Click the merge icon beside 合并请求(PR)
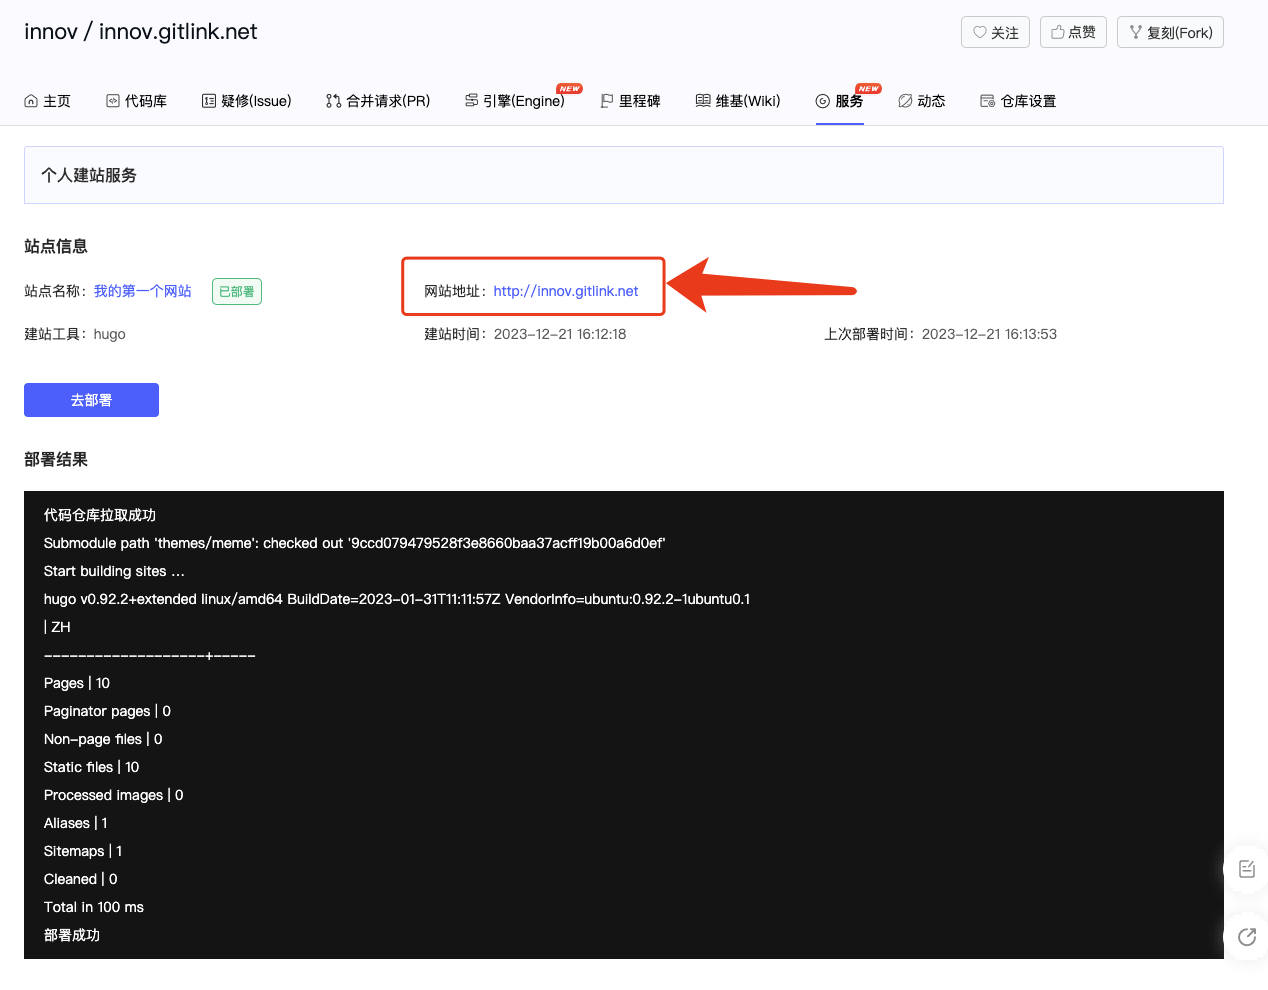Image resolution: width=1268 pixels, height=990 pixels. (333, 101)
